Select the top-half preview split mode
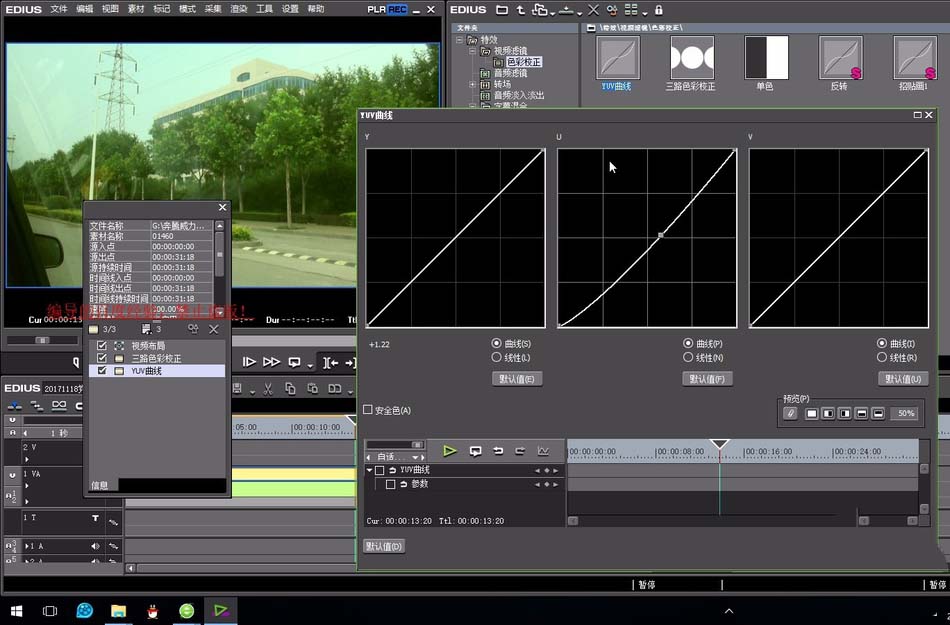 point(861,414)
